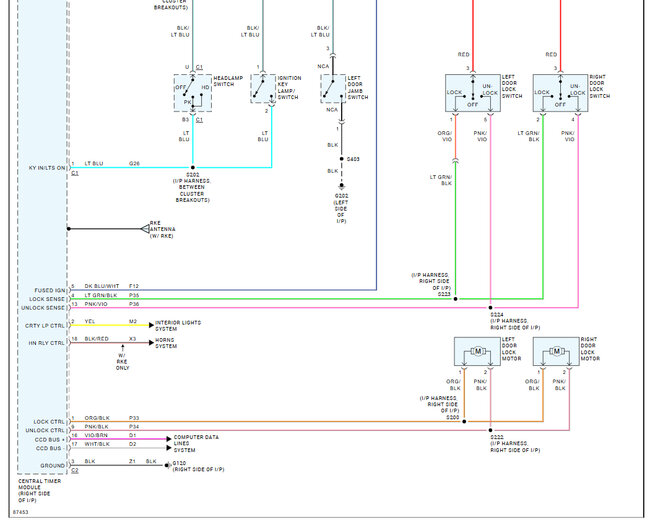Click the left door jamb switch symbol
The width and height of the screenshot is (650, 522).
[333, 88]
